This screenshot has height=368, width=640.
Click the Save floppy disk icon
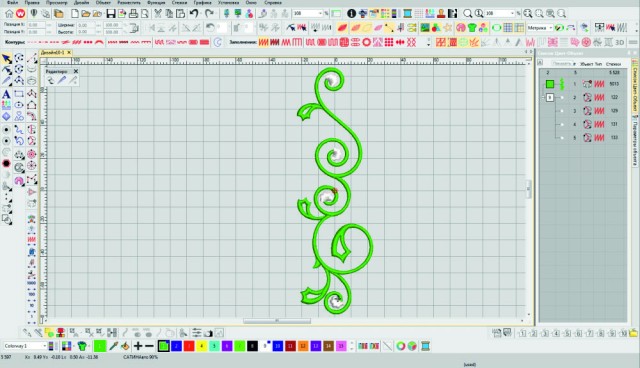point(111,13)
